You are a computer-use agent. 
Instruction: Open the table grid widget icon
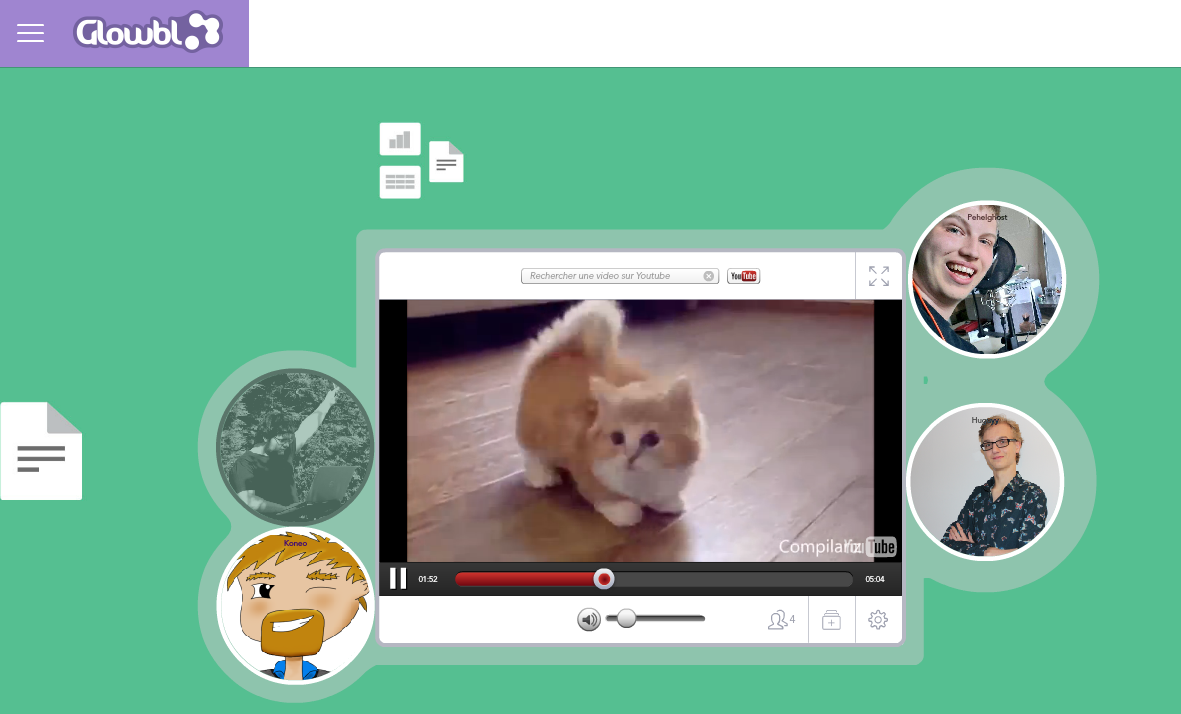coord(400,182)
